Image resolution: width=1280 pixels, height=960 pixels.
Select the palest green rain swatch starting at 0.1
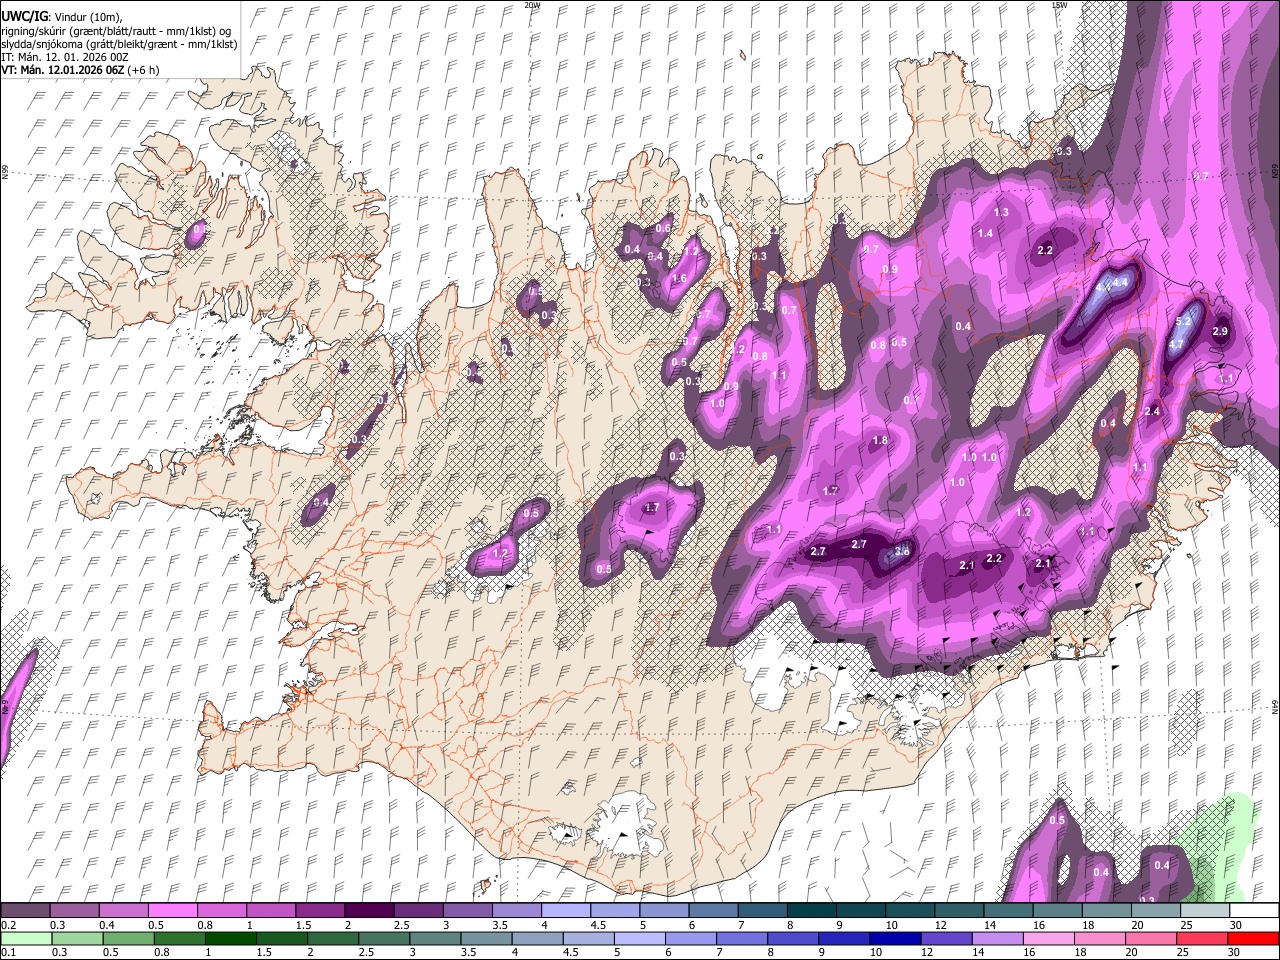pos(25,938)
